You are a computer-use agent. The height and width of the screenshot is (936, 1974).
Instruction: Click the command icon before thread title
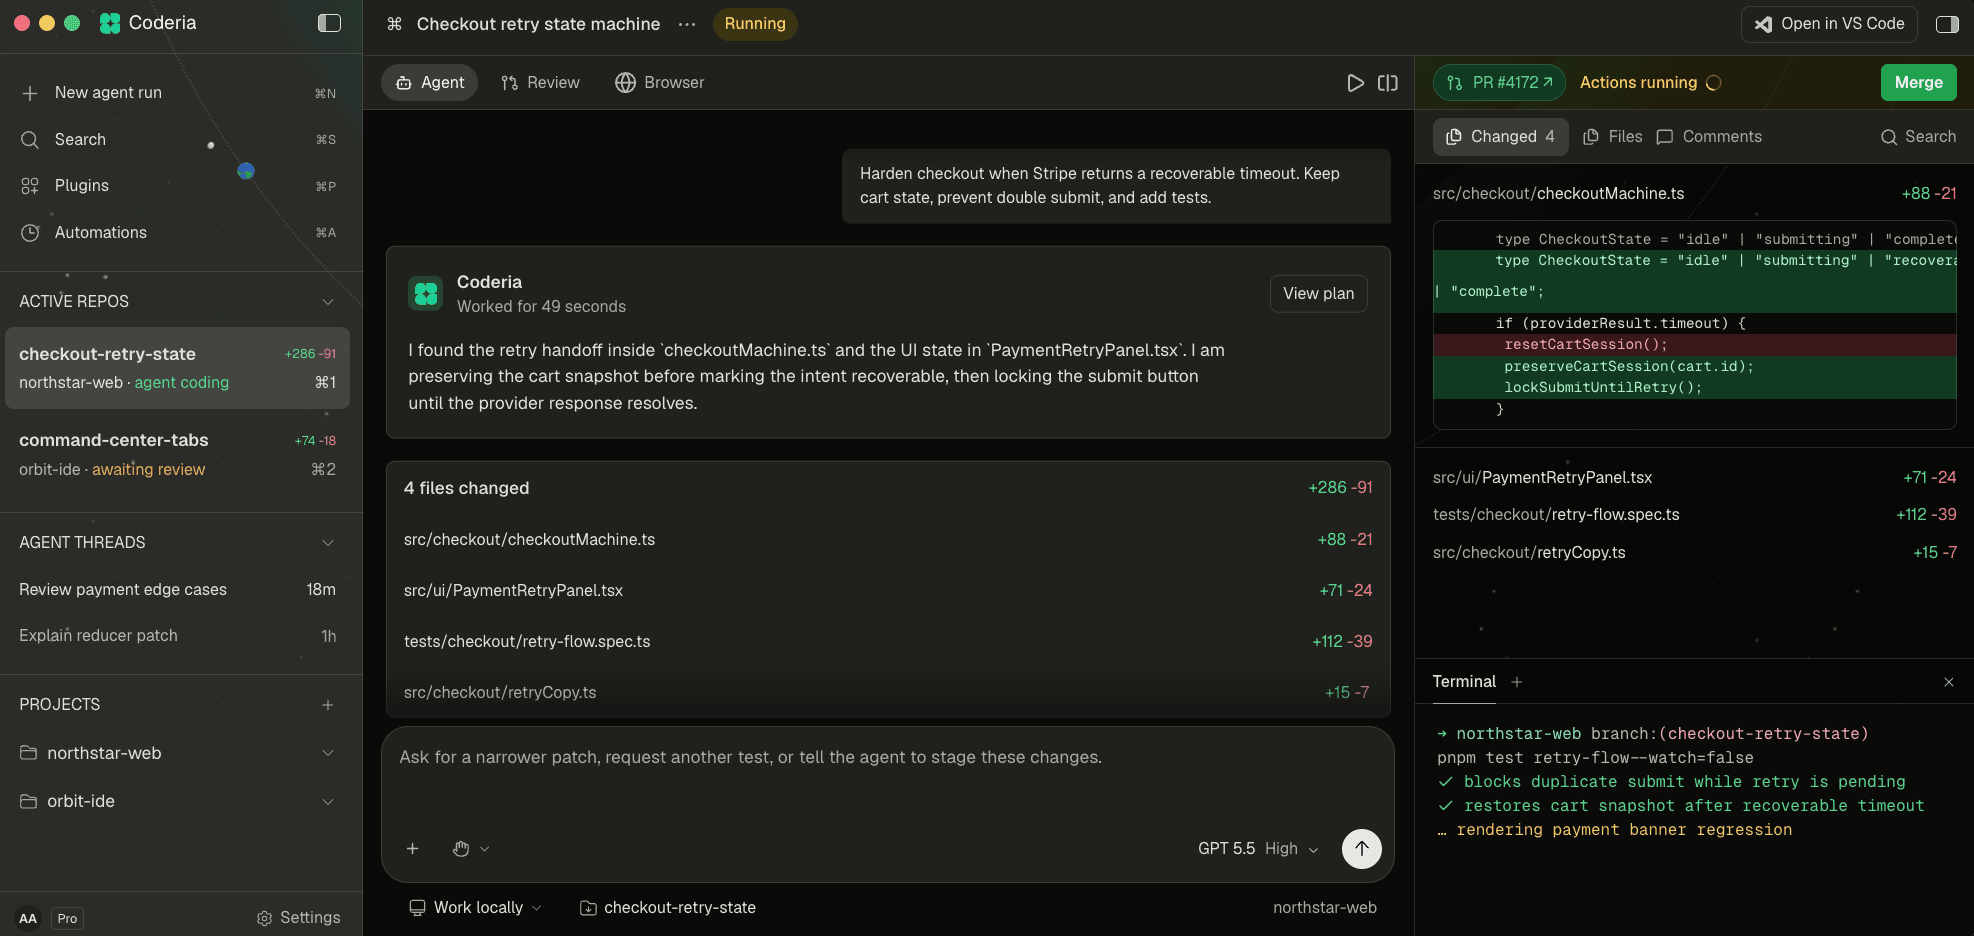click(394, 24)
